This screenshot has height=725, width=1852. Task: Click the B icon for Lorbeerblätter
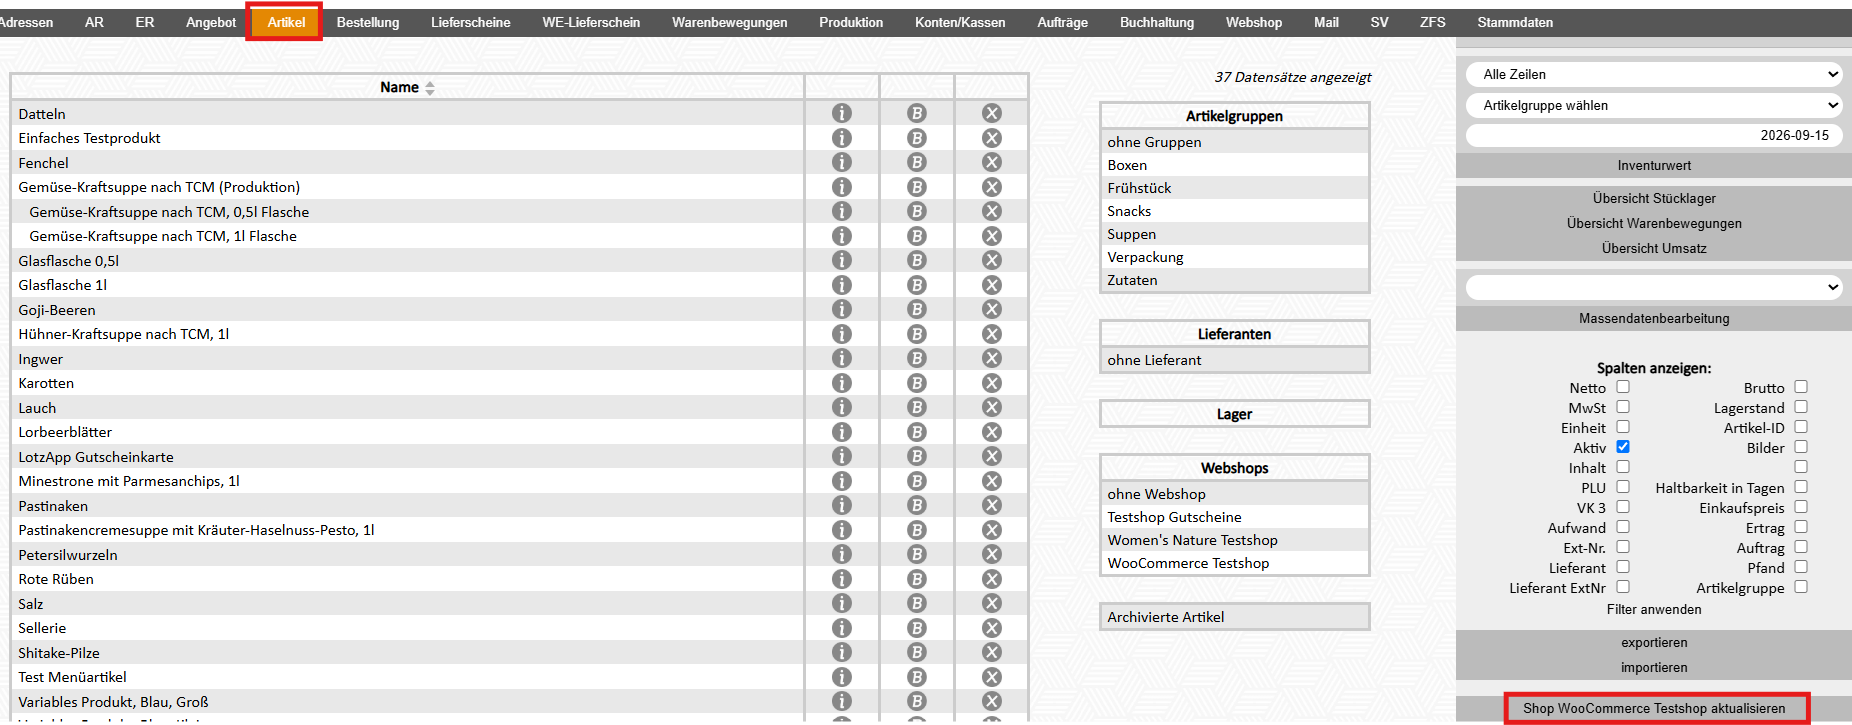click(917, 432)
